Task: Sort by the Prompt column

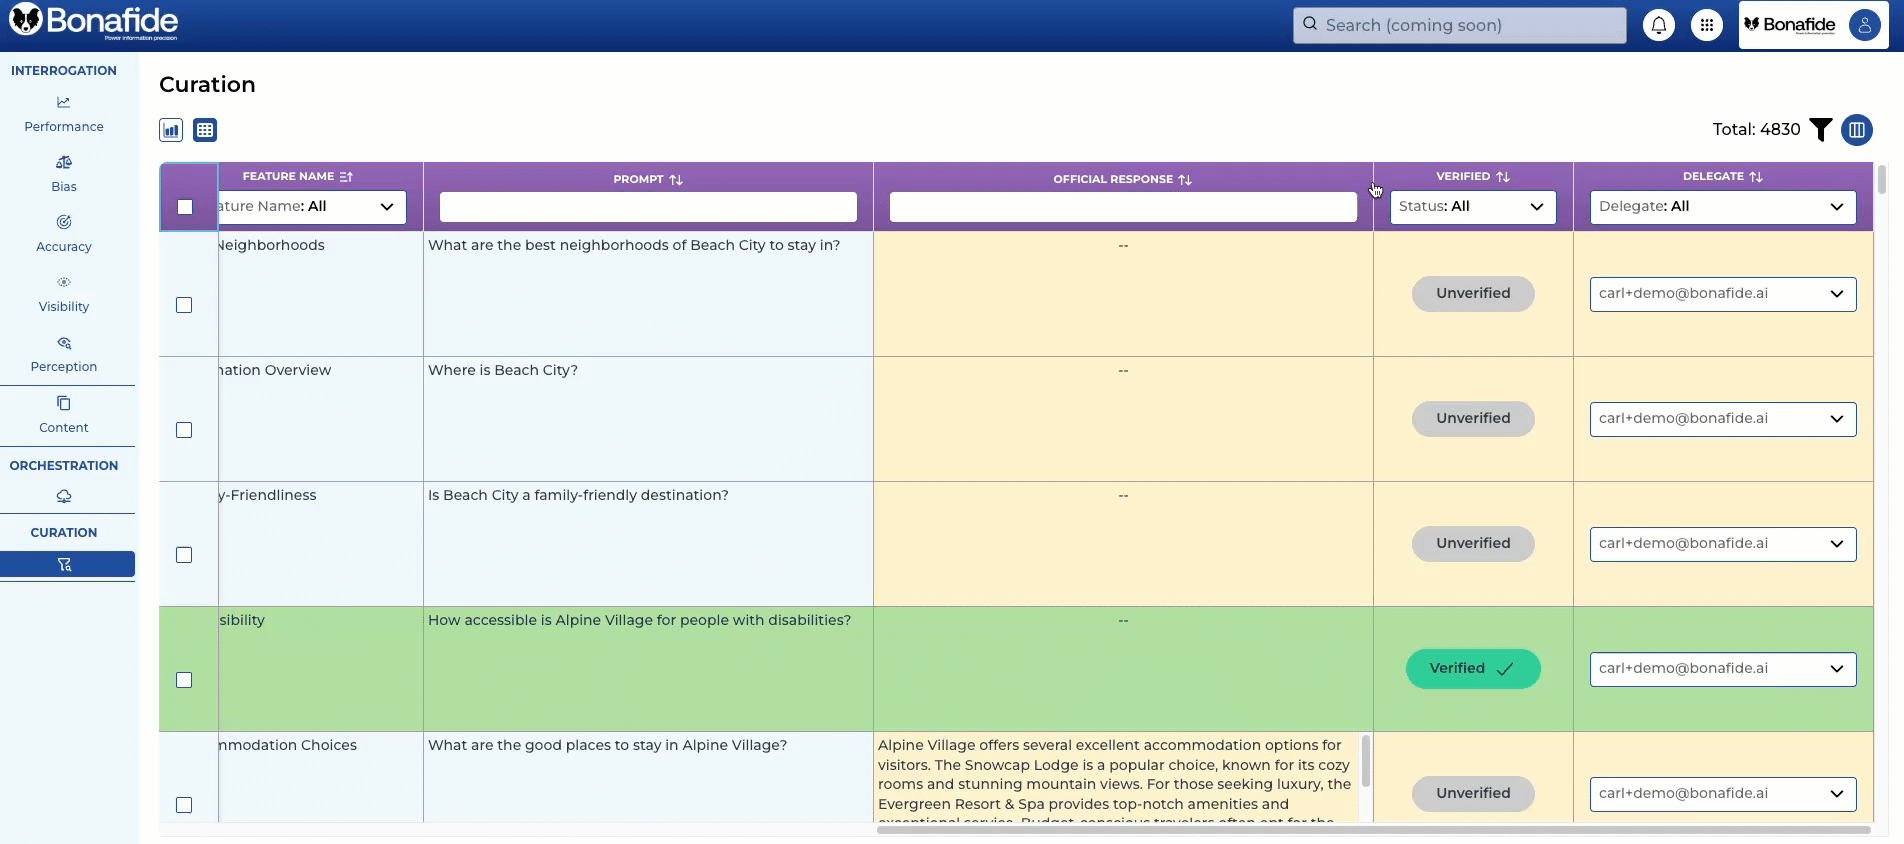Action: pyautogui.click(x=648, y=180)
